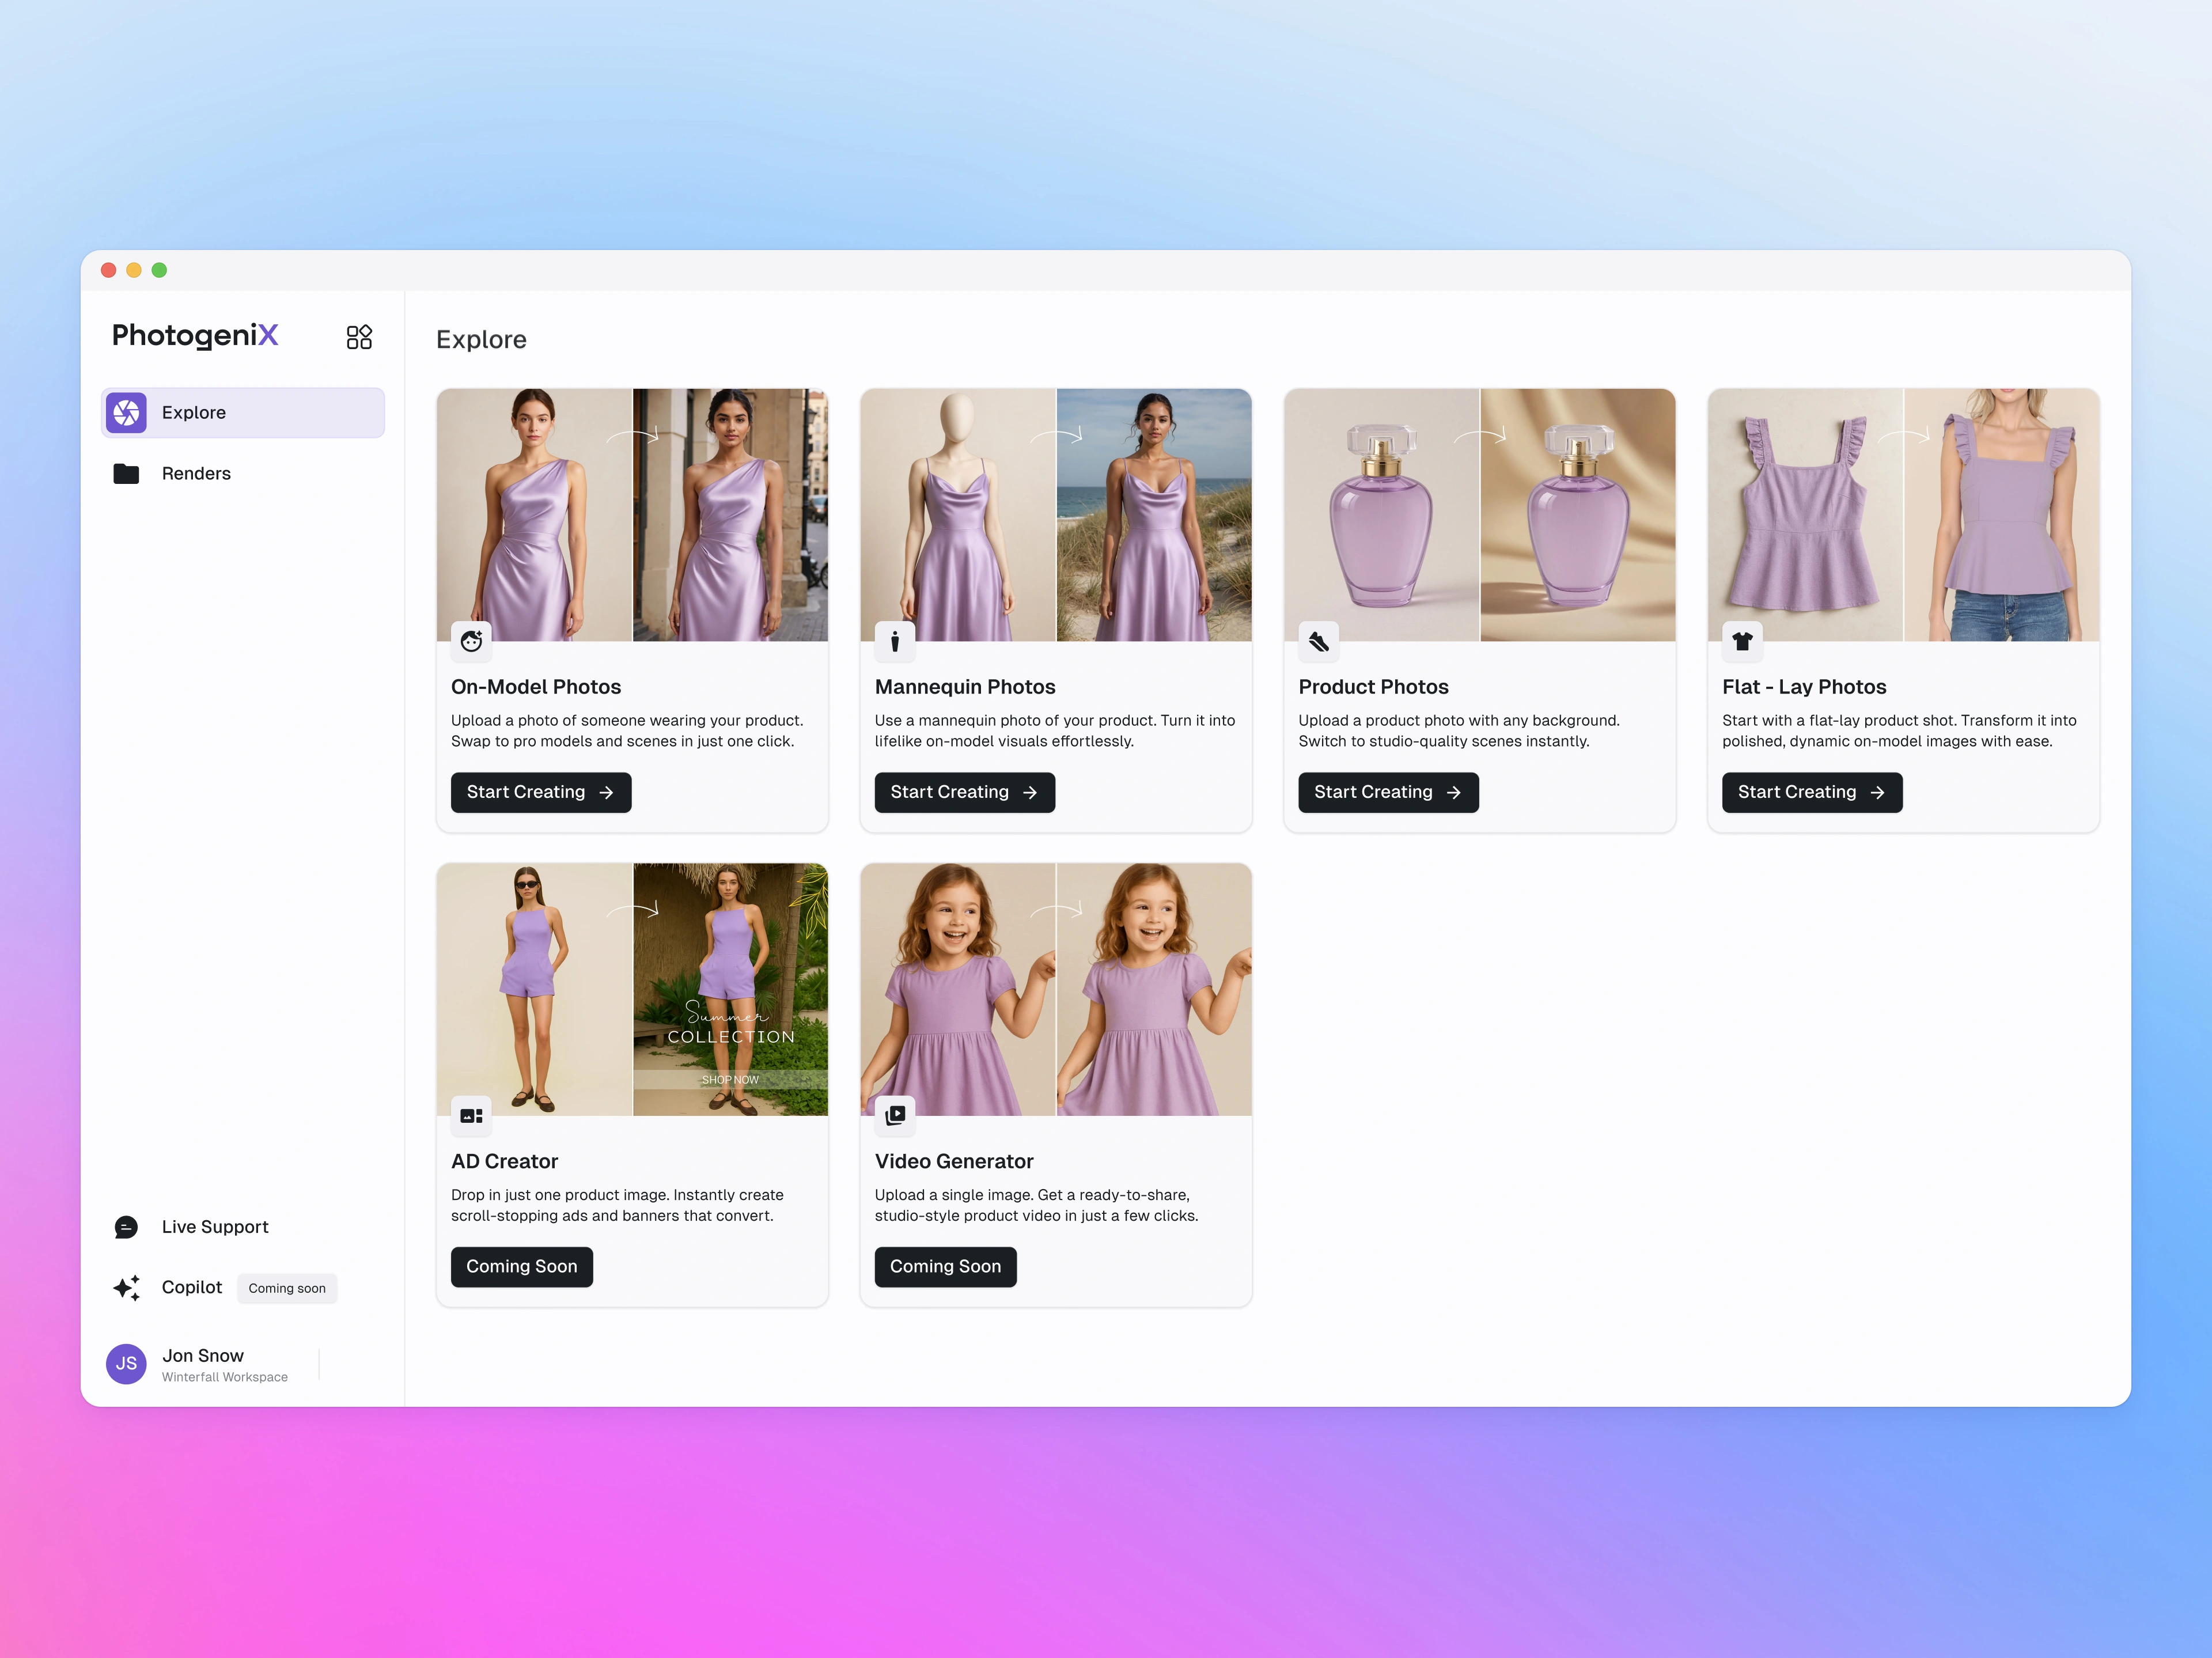Click the Explore aperture icon in the sidebar
Screen dimensions: 2212x1658
[x=127, y=413]
